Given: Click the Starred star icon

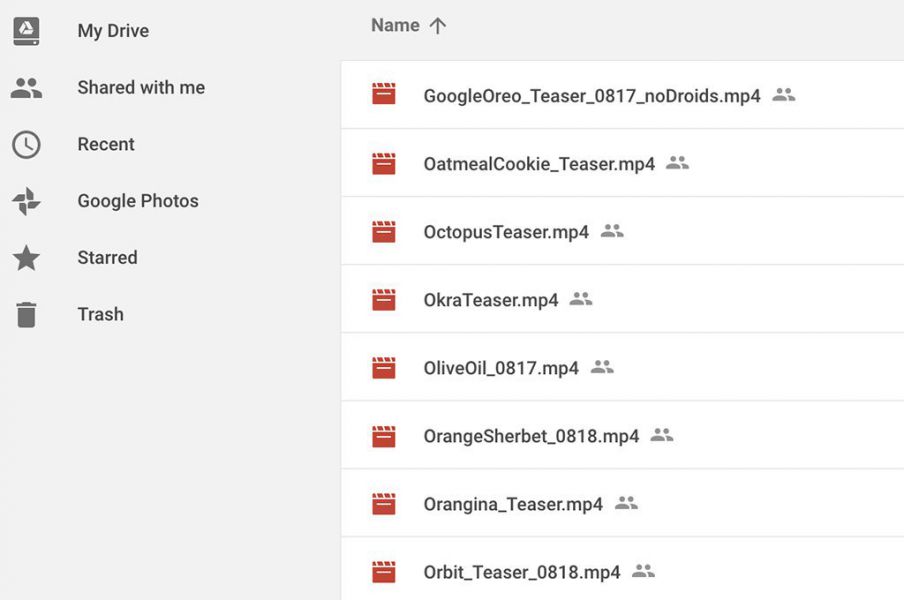Looking at the screenshot, I should 27,258.
